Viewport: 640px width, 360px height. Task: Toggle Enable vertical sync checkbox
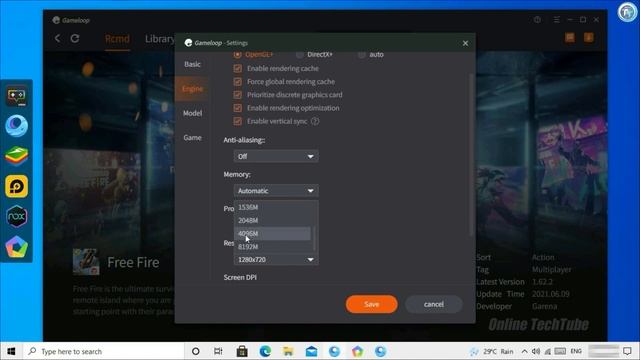(x=238, y=121)
